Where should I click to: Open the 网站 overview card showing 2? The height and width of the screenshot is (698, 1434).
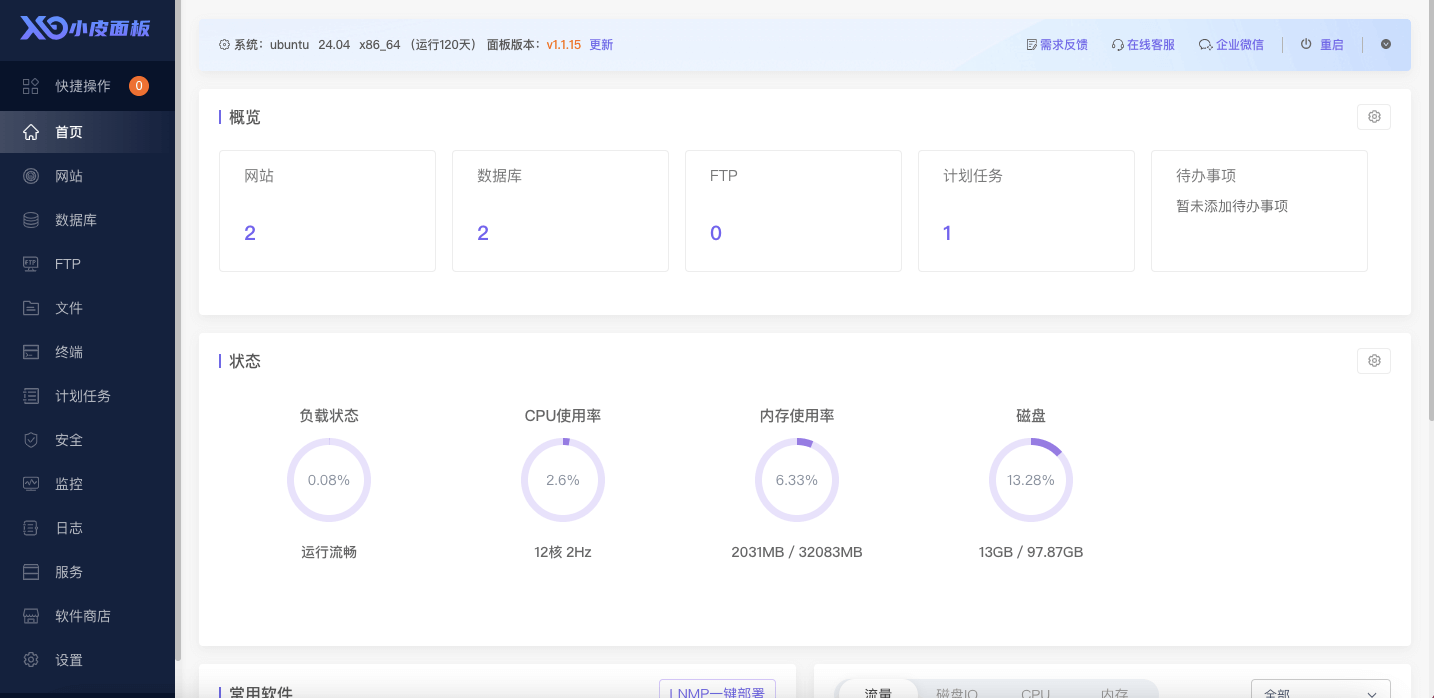tap(327, 211)
